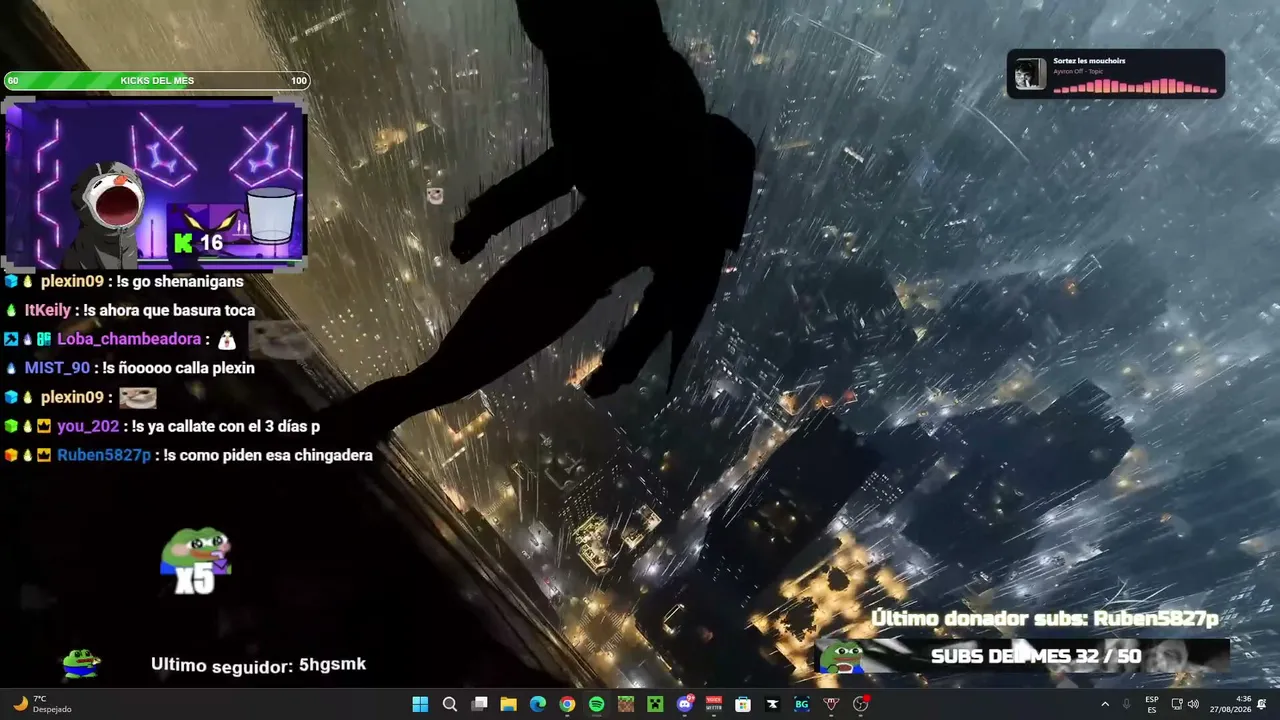Open the Voicemeeter taskbar app

[714, 704]
